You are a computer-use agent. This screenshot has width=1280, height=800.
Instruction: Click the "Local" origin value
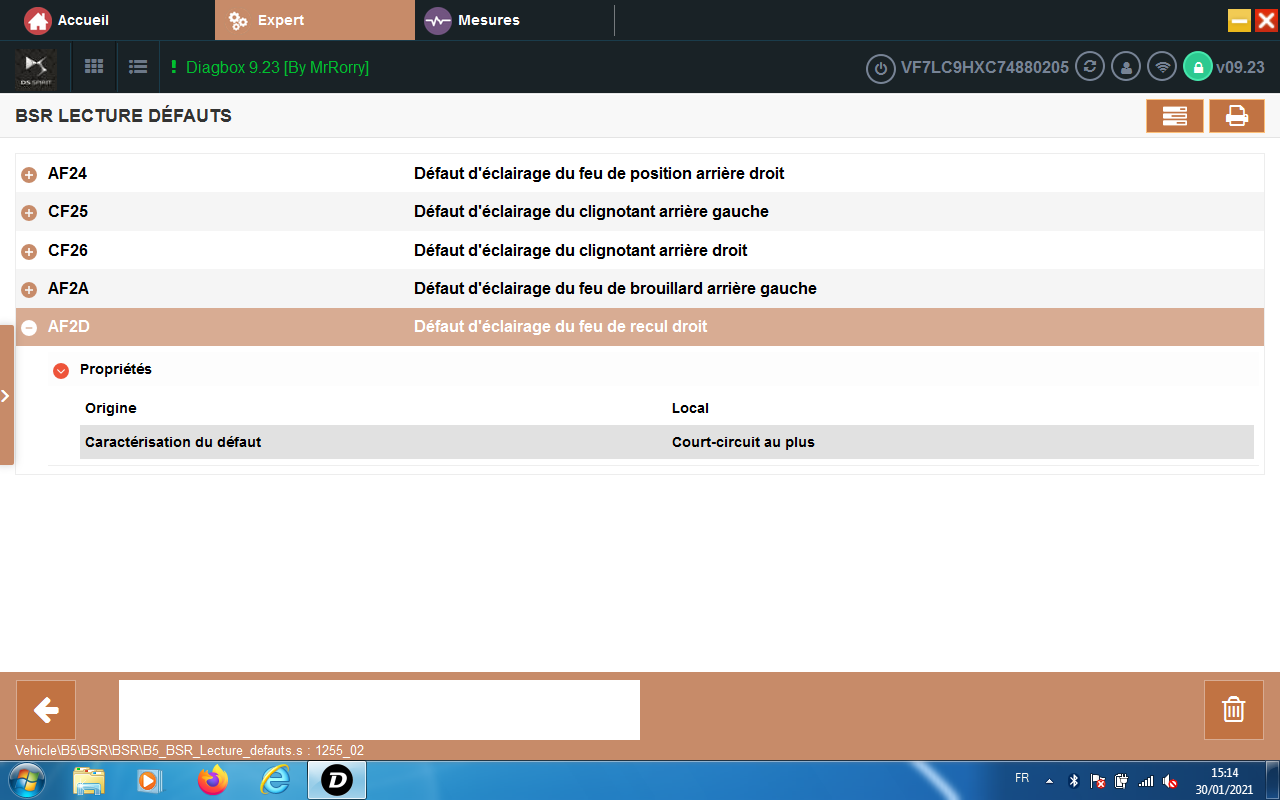pyautogui.click(x=690, y=408)
